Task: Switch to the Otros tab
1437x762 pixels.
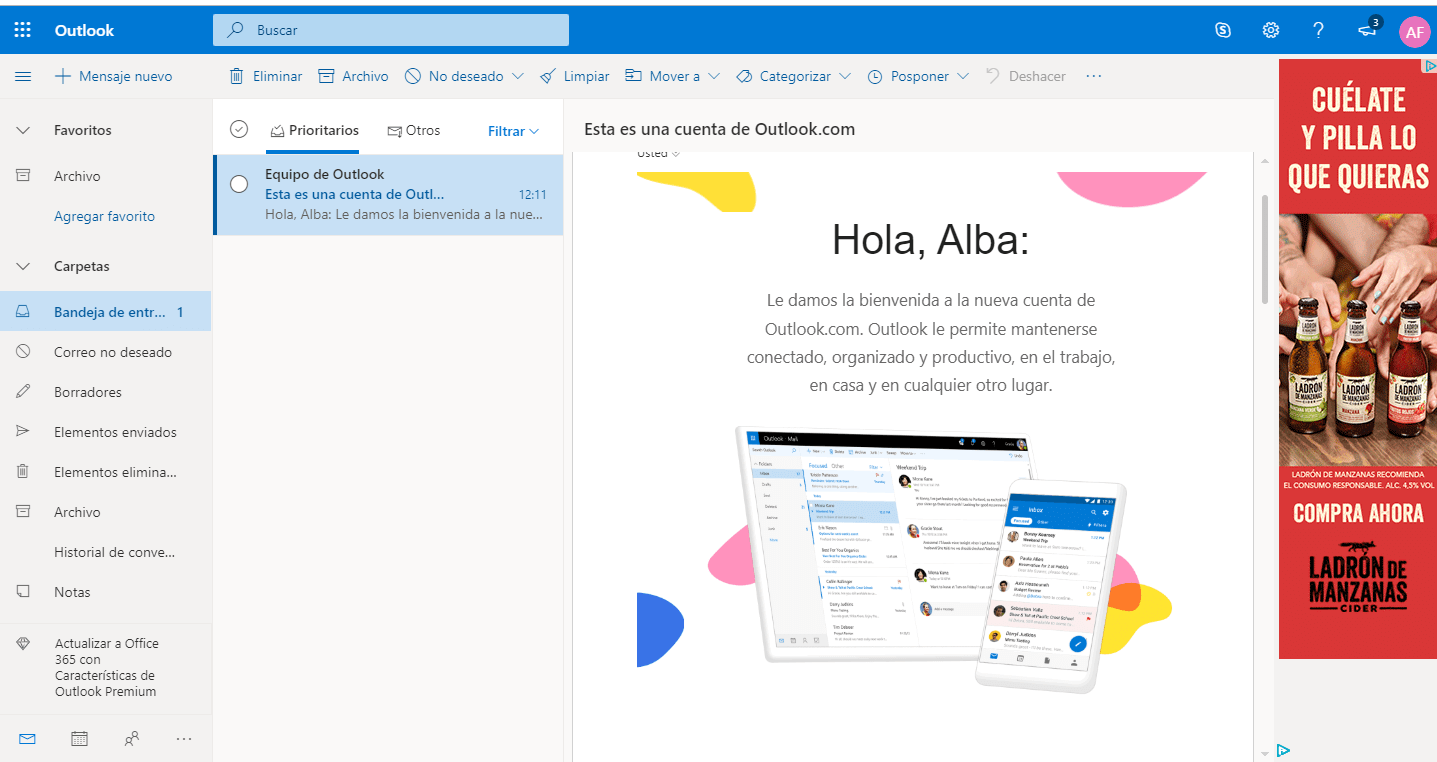Action: (x=413, y=130)
